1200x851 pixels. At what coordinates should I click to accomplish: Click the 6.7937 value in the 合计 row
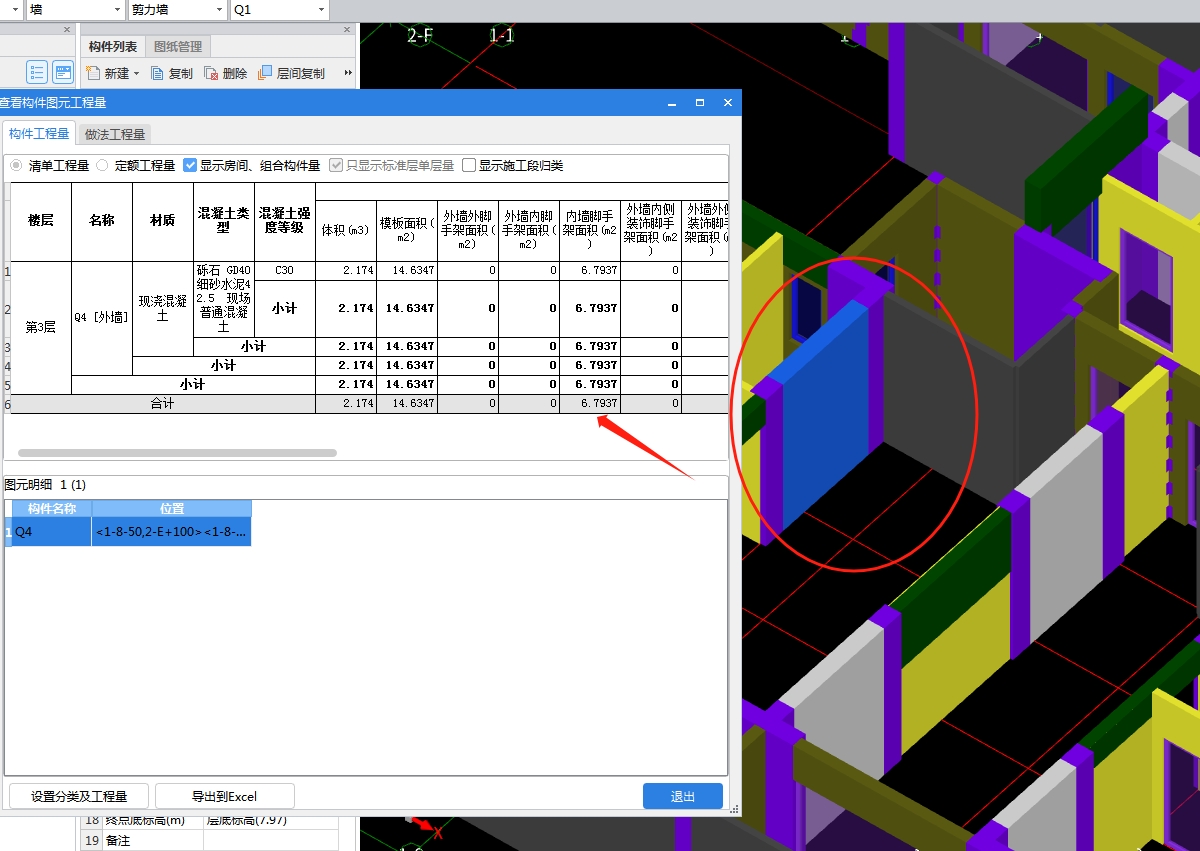[x=590, y=403]
